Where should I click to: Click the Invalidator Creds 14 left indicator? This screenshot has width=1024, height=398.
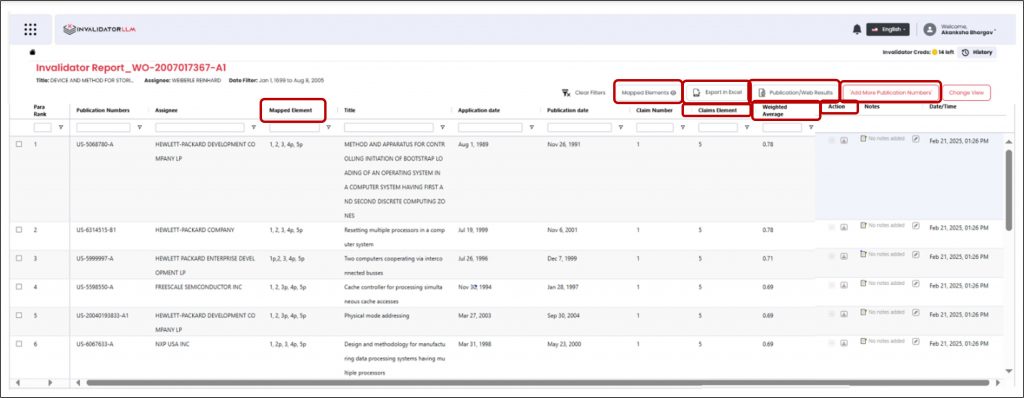(x=918, y=52)
